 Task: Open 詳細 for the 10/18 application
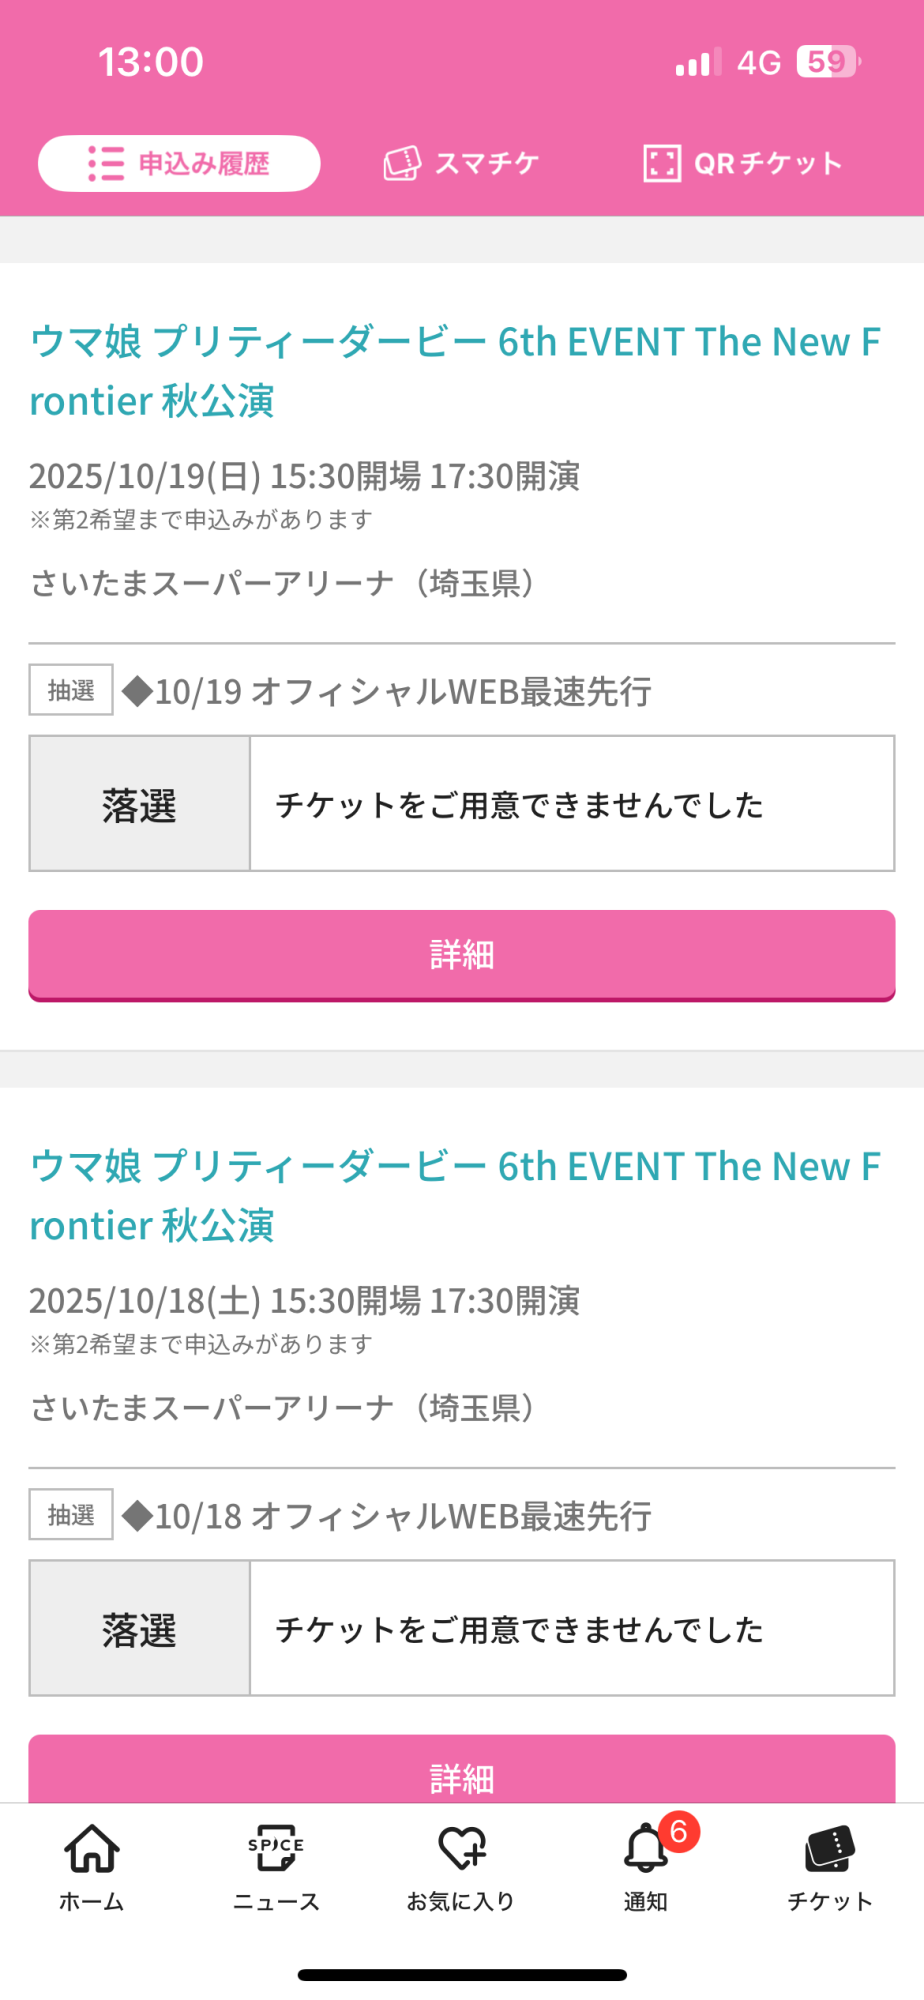point(461,1775)
